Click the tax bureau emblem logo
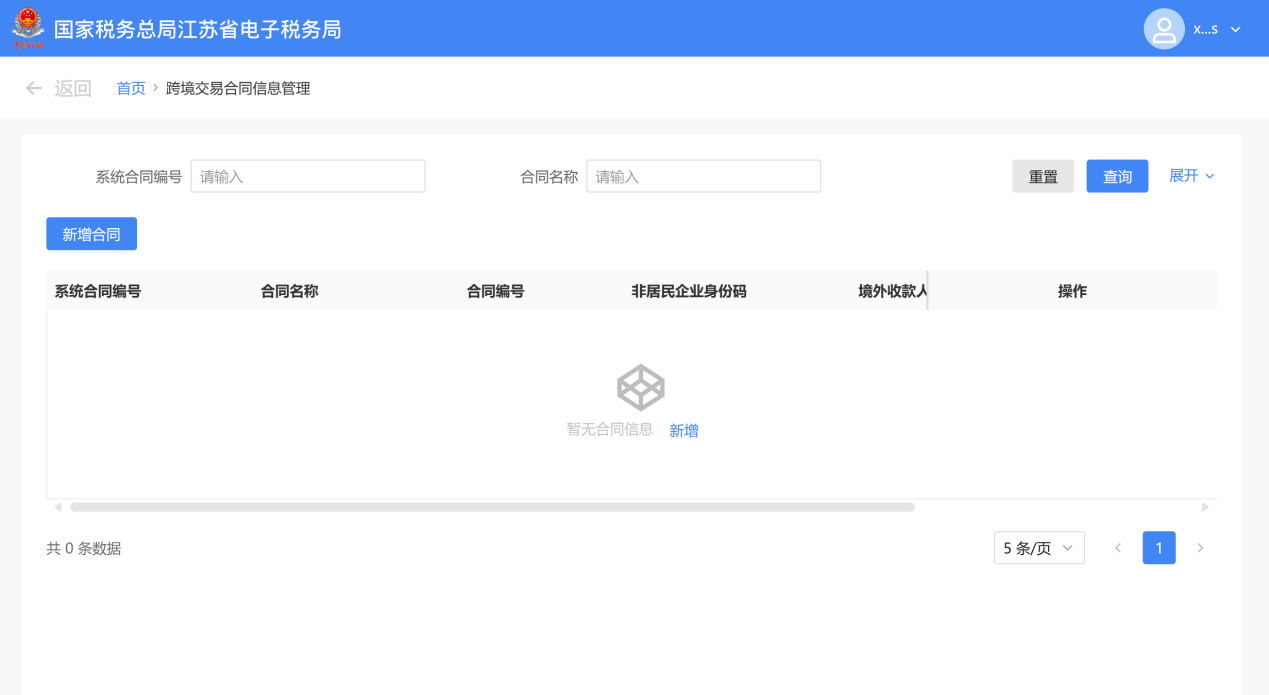The width and height of the screenshot is (1269, 695). pos(28,28)
